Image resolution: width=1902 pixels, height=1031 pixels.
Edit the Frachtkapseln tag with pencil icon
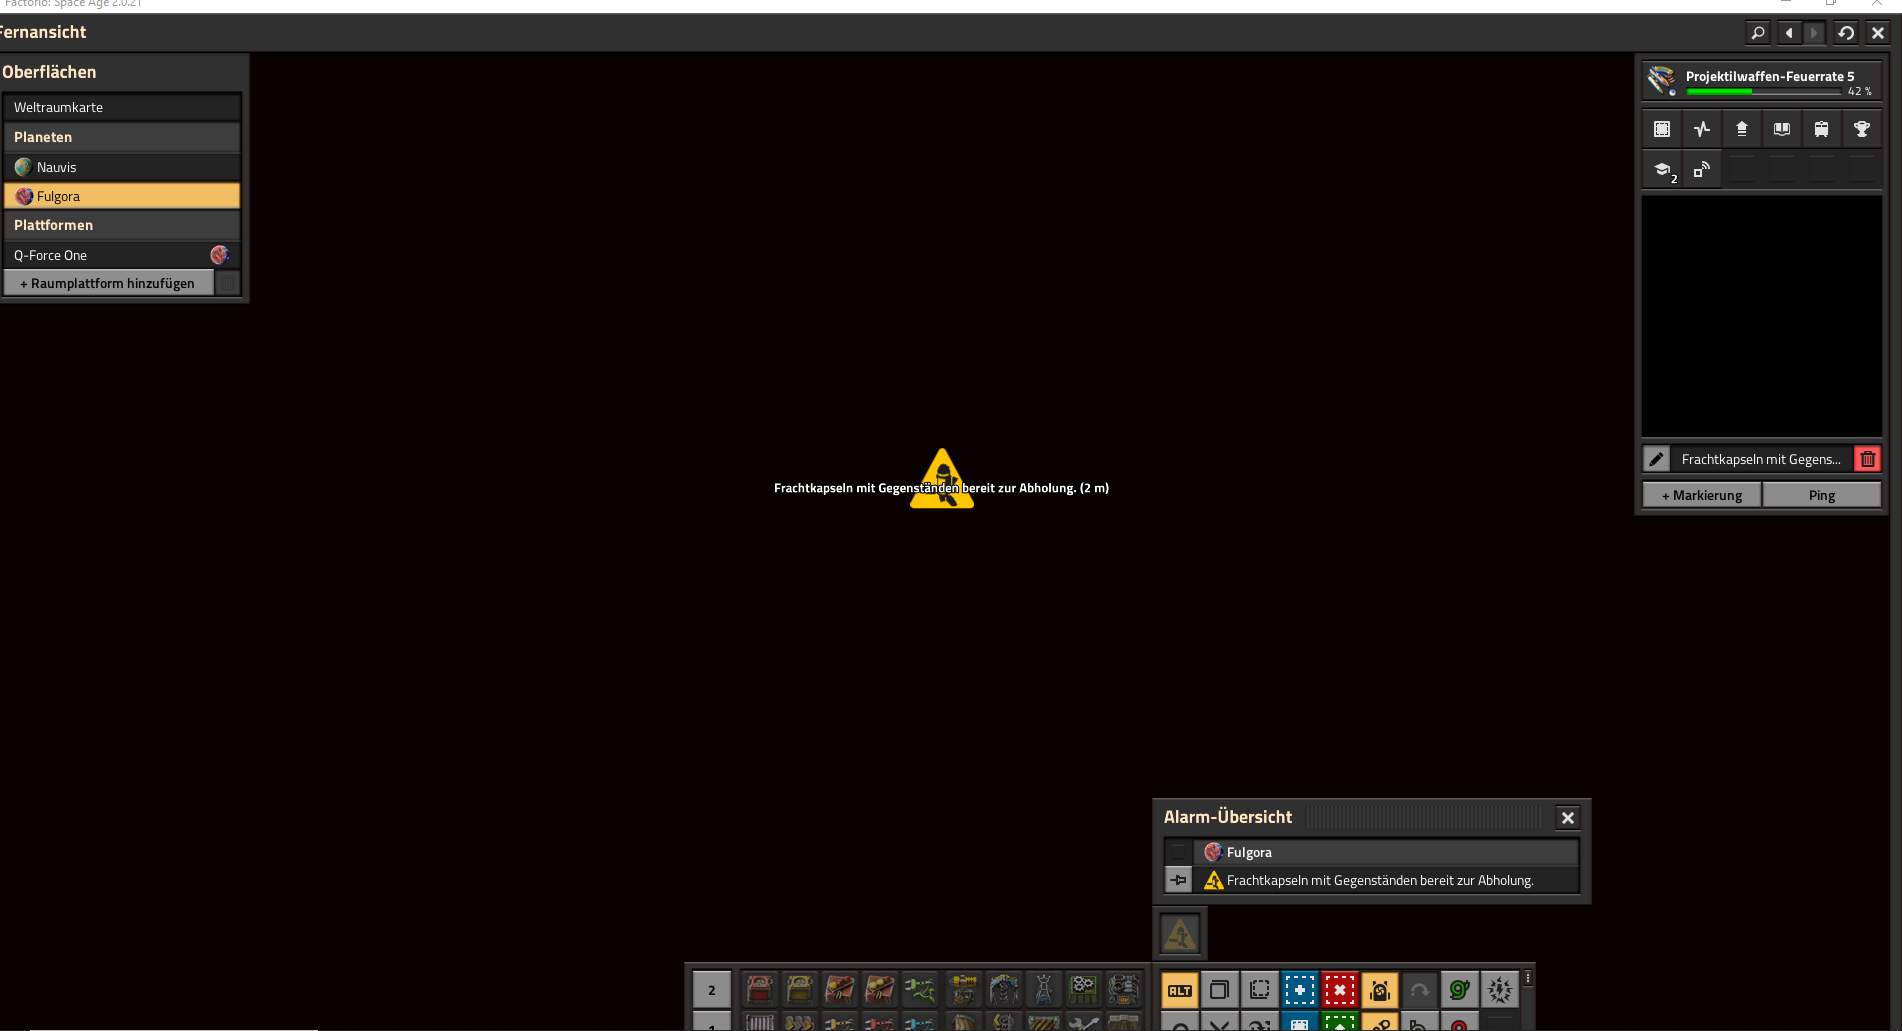(1657, 459)
